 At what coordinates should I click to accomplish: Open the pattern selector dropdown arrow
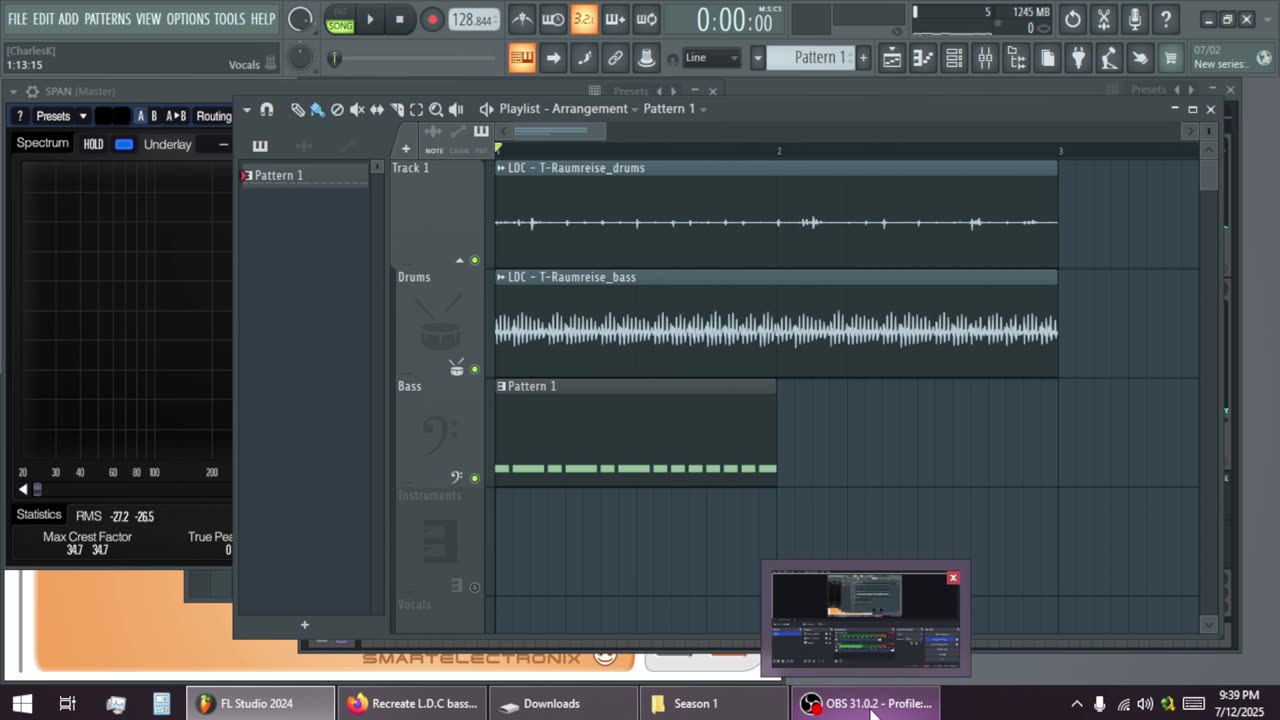click(x=758, y=58)
